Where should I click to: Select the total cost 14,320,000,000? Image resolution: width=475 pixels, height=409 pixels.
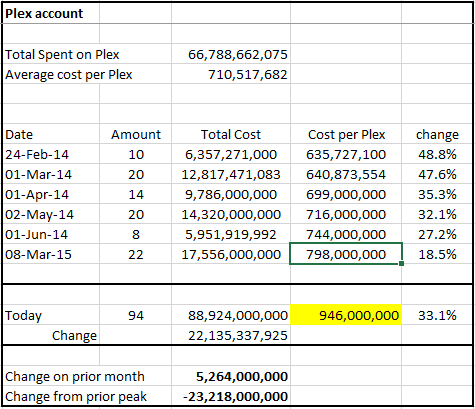(231, 214)
